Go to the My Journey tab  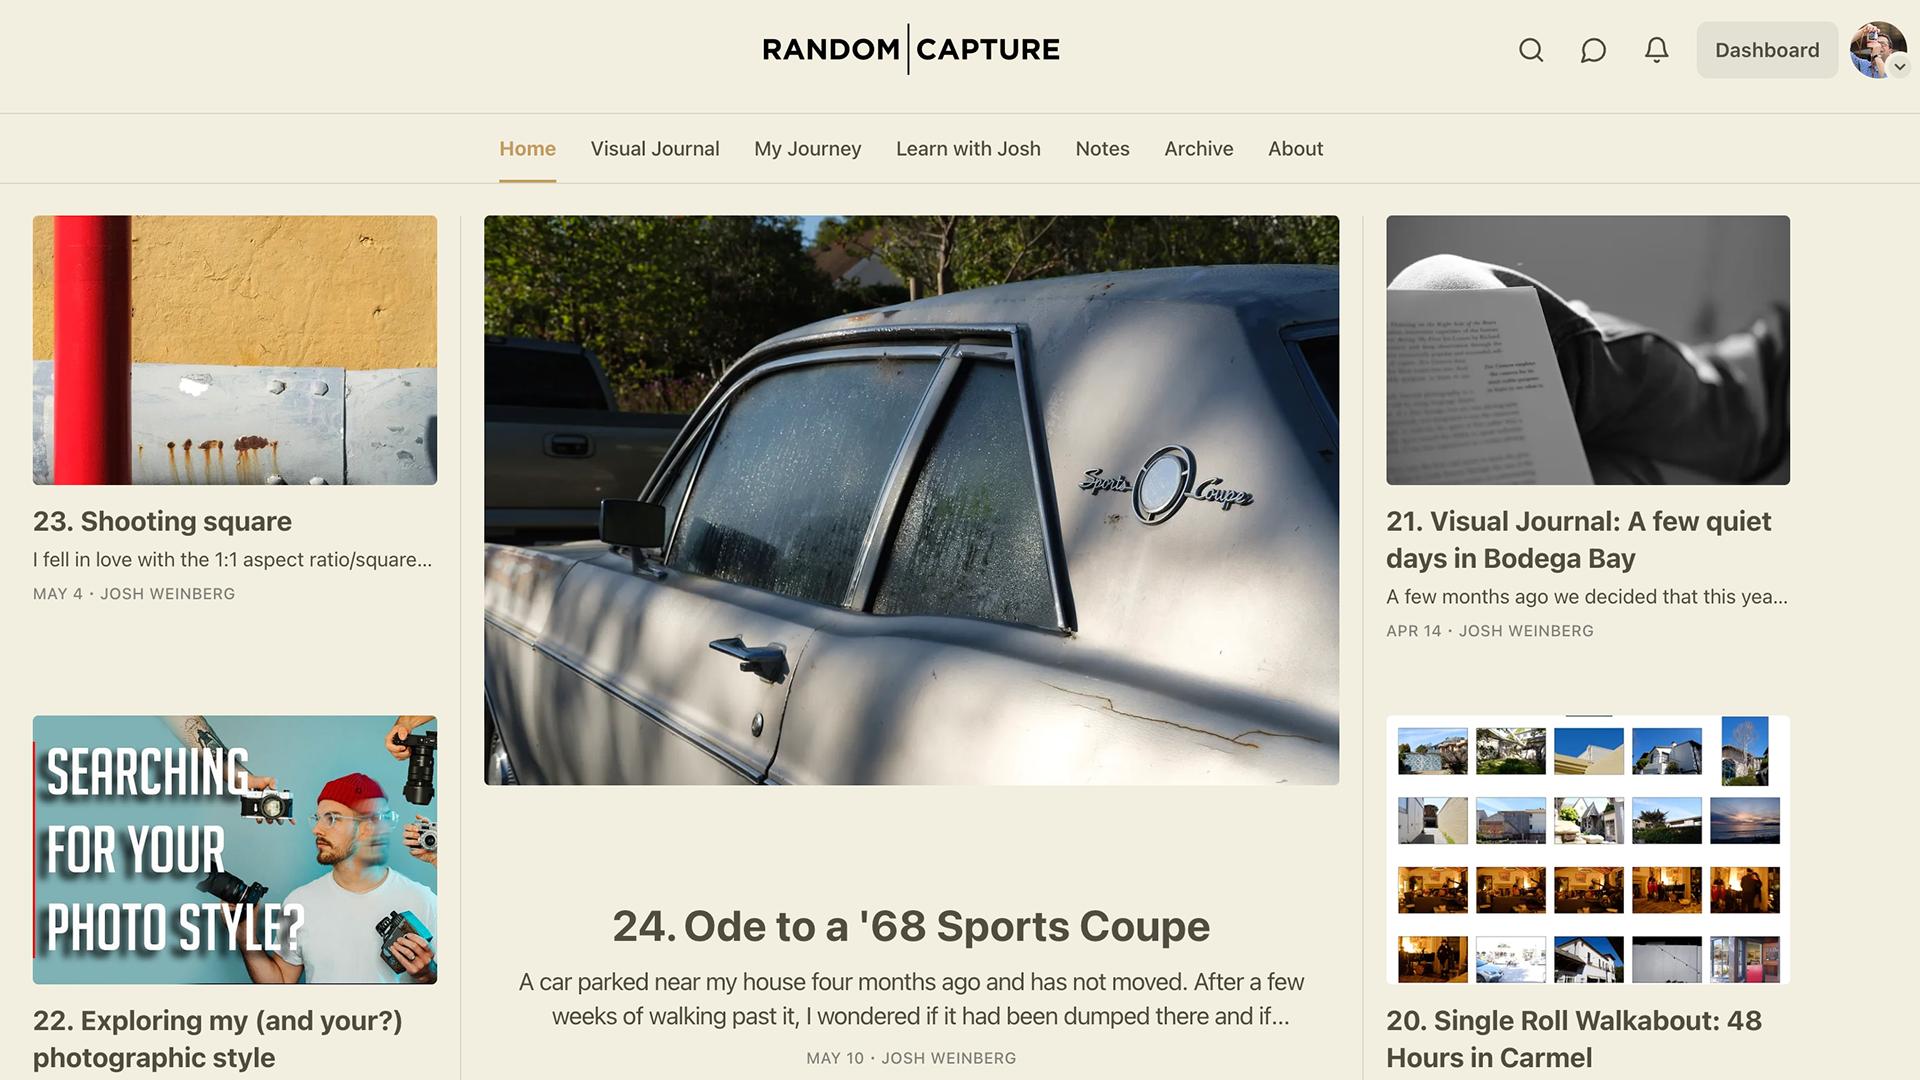808,149
